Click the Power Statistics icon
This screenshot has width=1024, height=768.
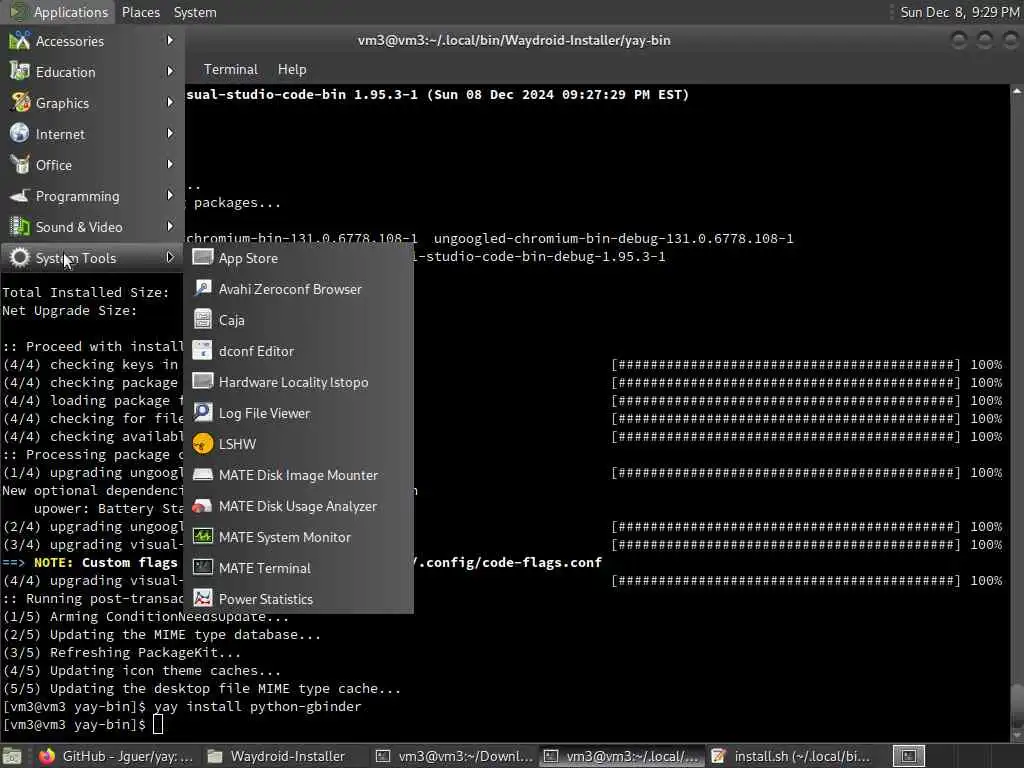pos(202,598)
